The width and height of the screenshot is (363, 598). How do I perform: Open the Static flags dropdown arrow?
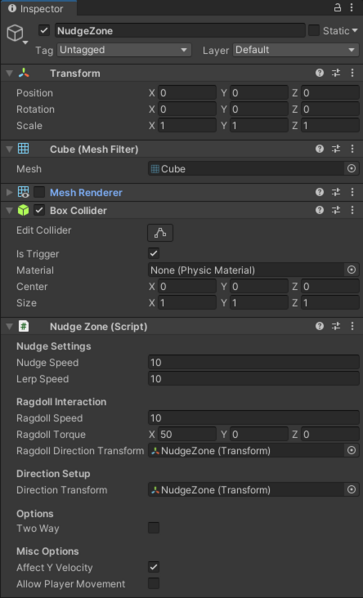(355, 31)
